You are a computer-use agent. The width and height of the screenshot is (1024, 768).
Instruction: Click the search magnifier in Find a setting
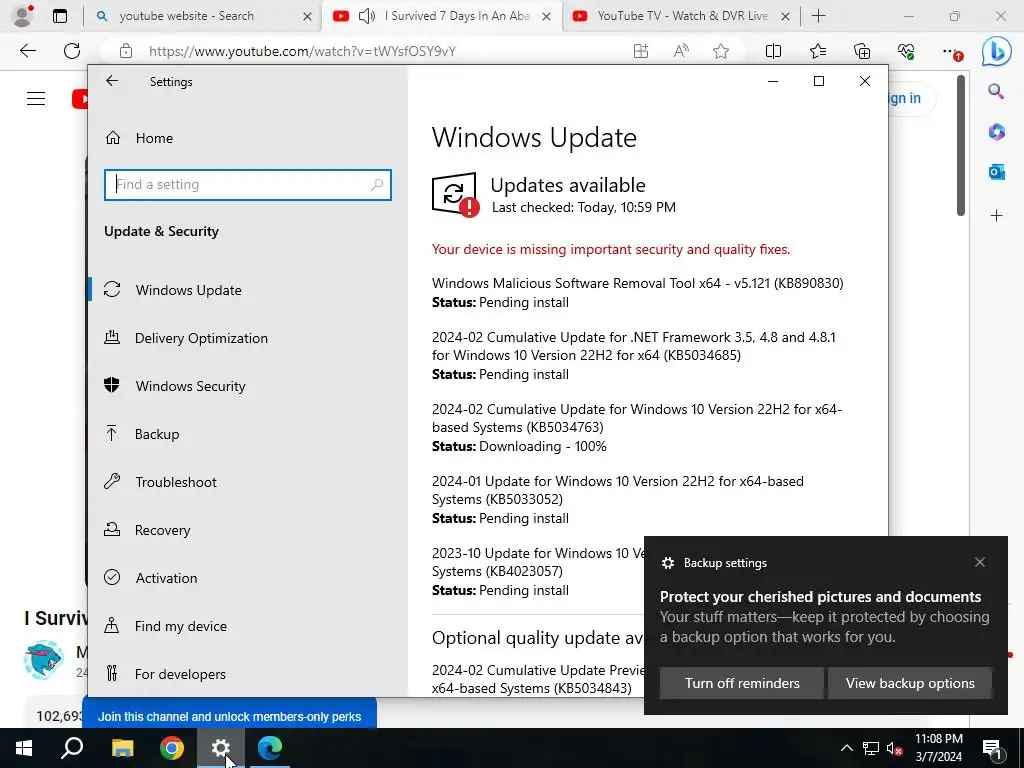[x=377, y=185]
